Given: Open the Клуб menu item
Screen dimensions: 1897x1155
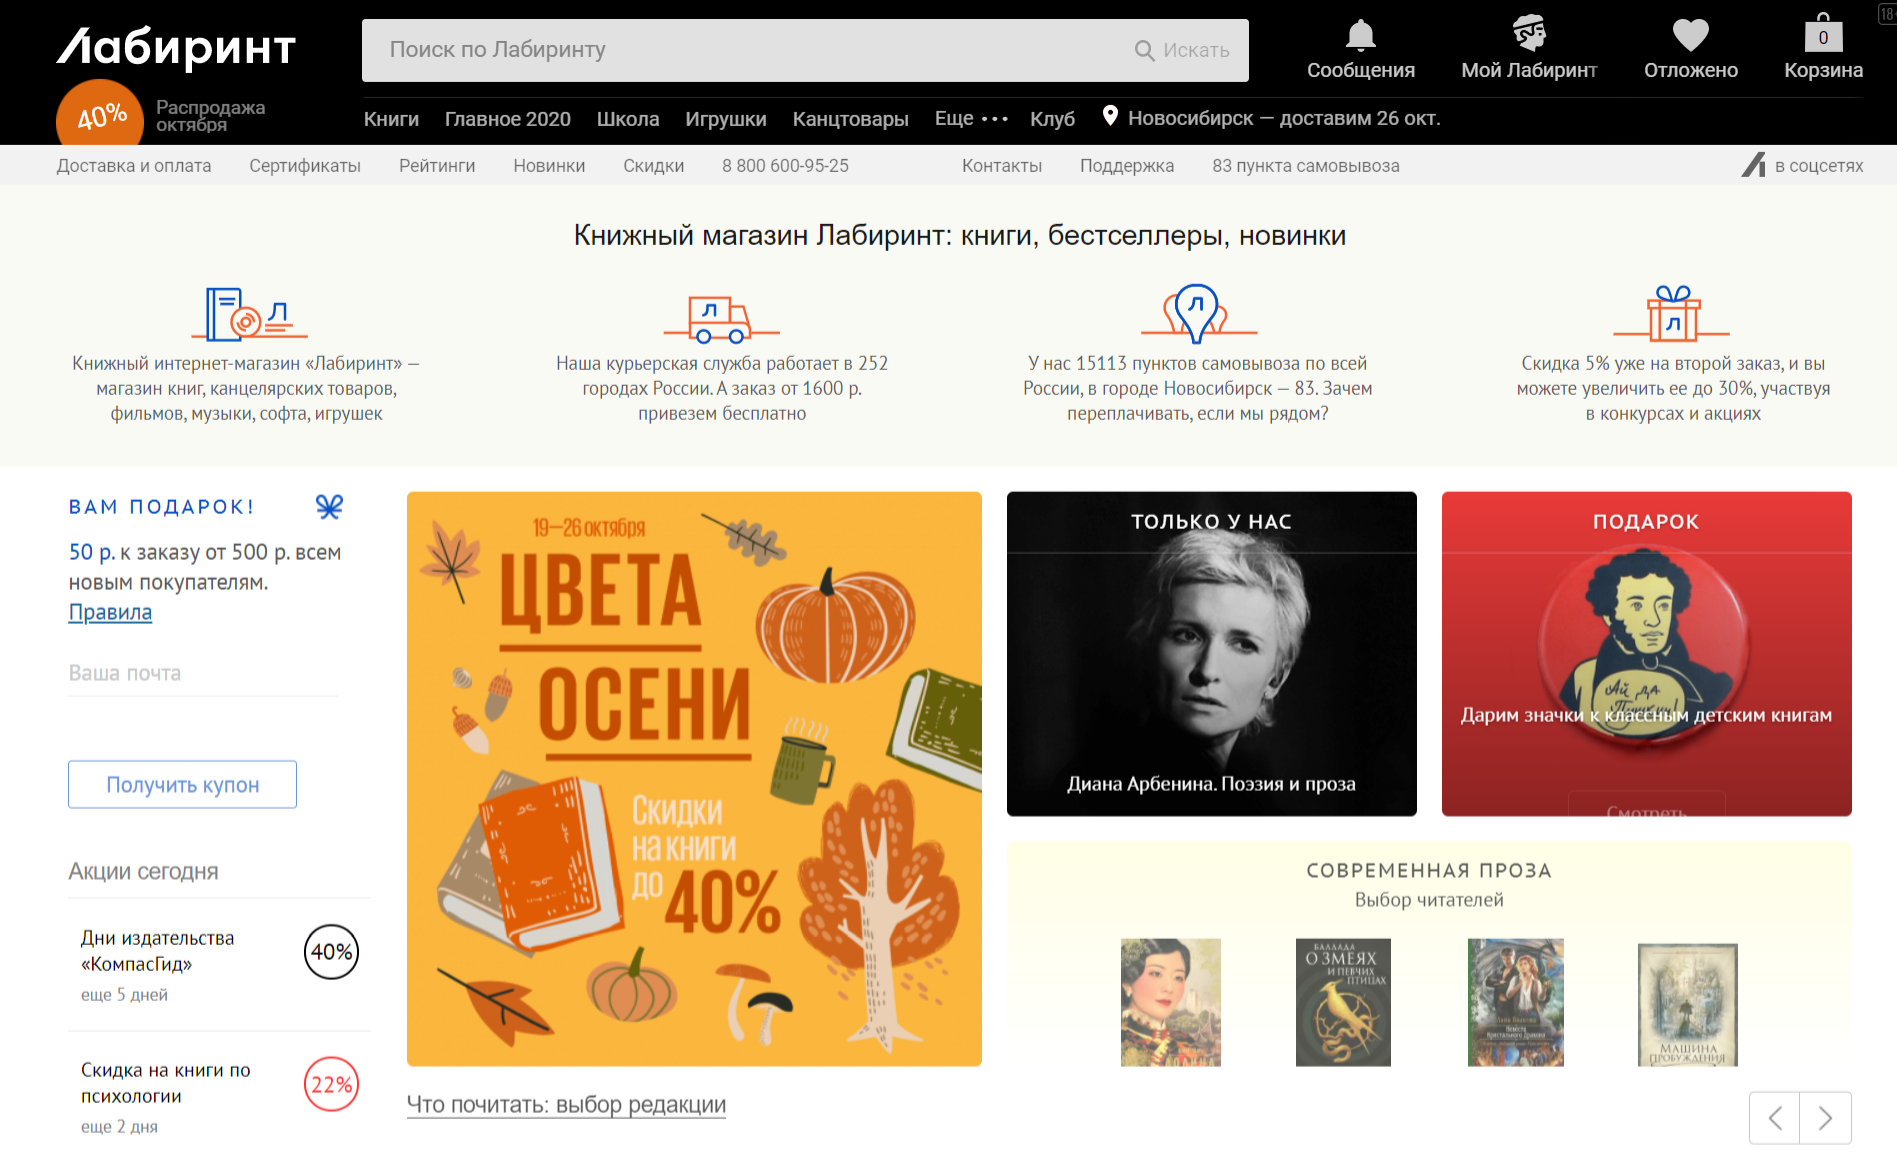Looking at the screenshot, I should 1052,119.
